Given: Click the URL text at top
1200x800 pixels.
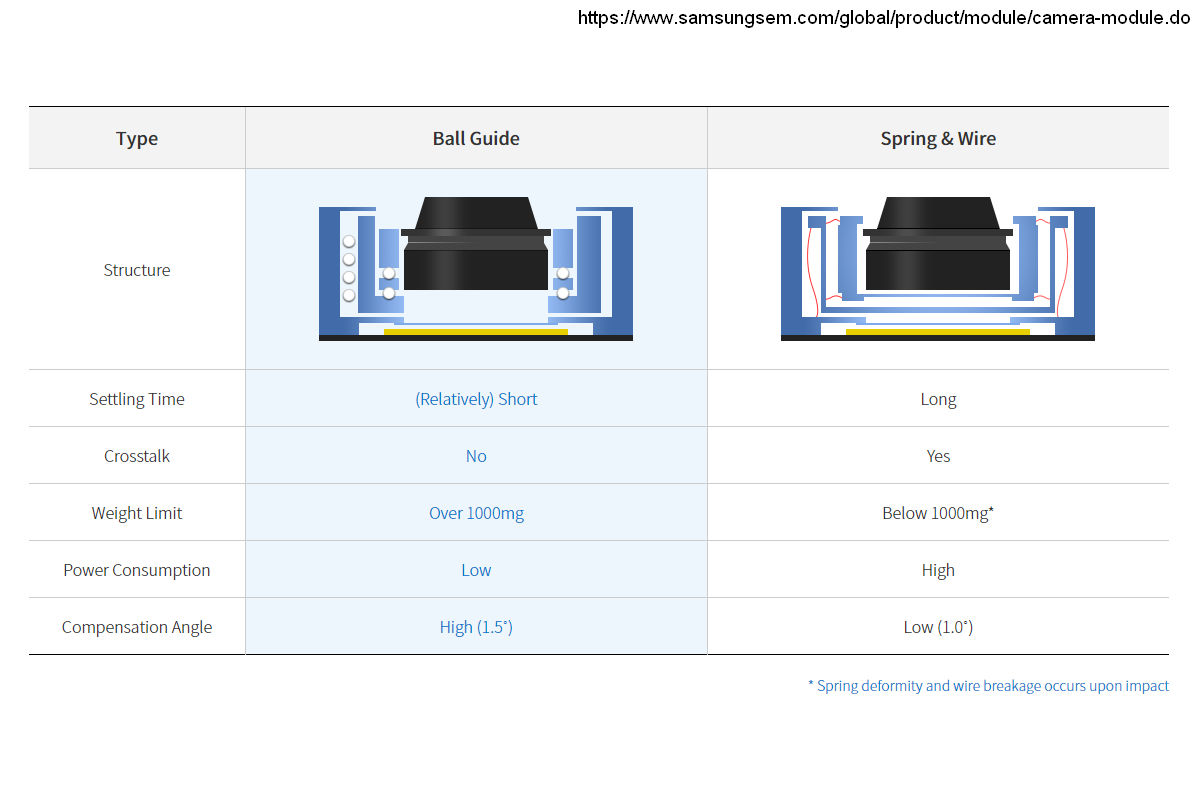Looking at the screenshot, I should click(x=884, y=18).
